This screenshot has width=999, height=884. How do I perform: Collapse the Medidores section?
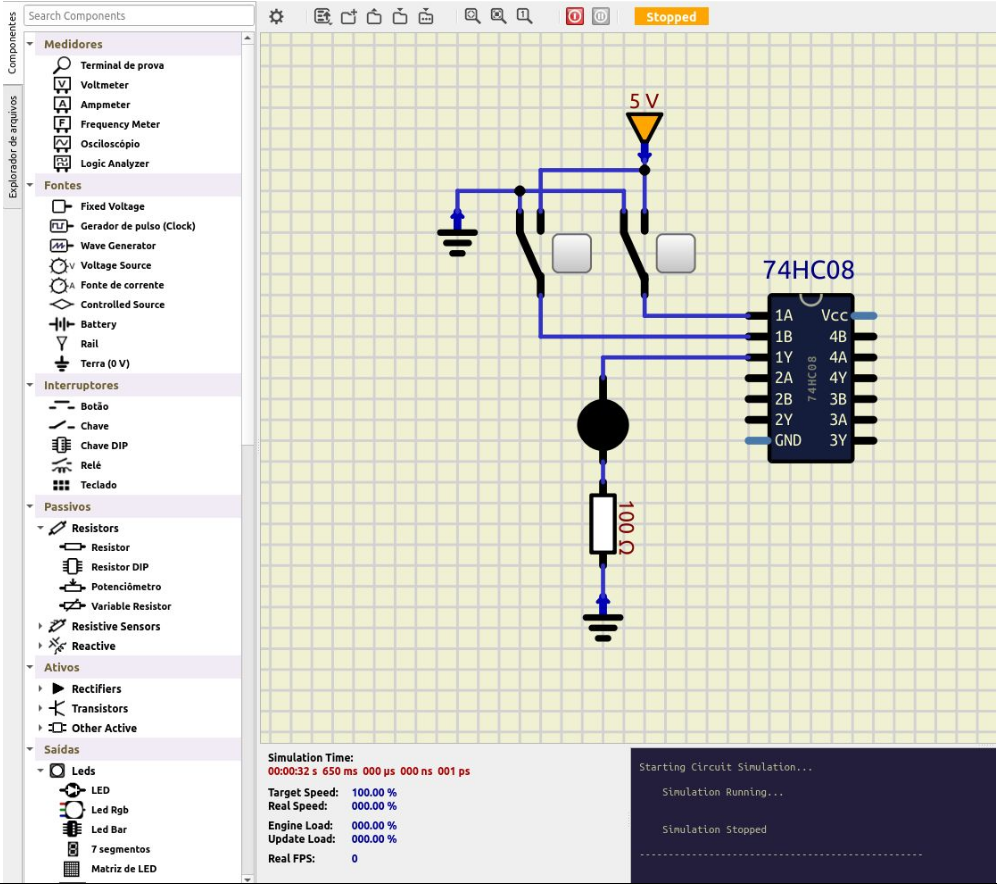pyautogui.click(x=30, y=44)
